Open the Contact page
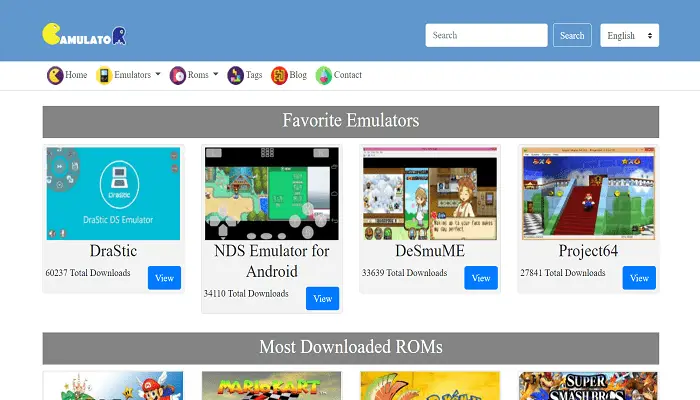700x400 pixels. [x=348, y=75]
